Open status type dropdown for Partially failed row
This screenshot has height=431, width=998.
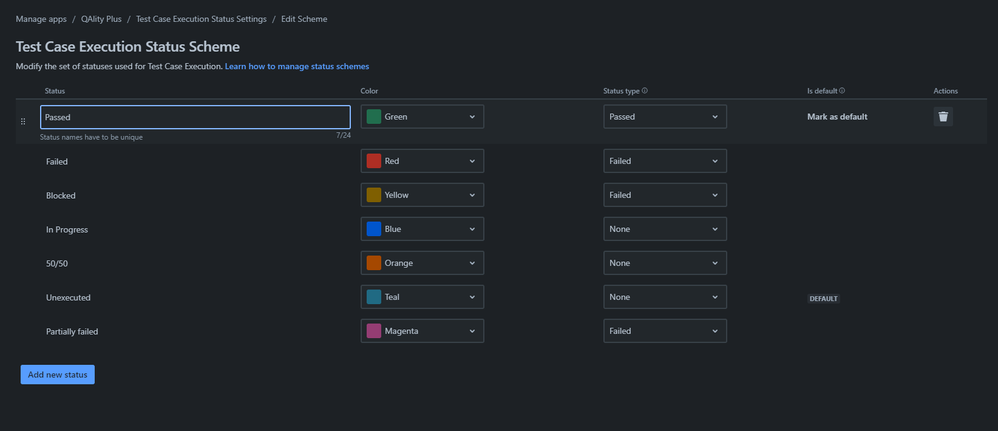[x=665, y=331]
